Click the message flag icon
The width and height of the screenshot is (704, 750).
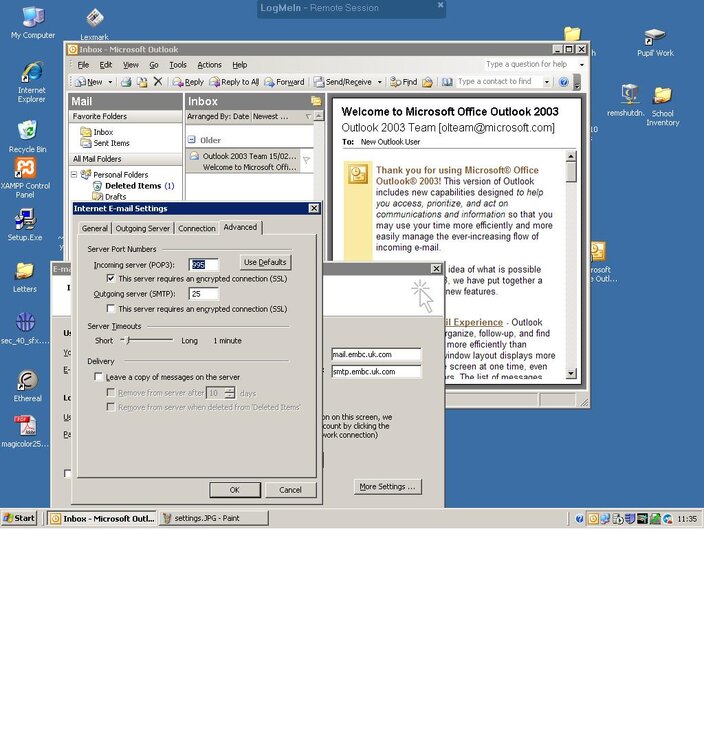[x=307, y=160]
